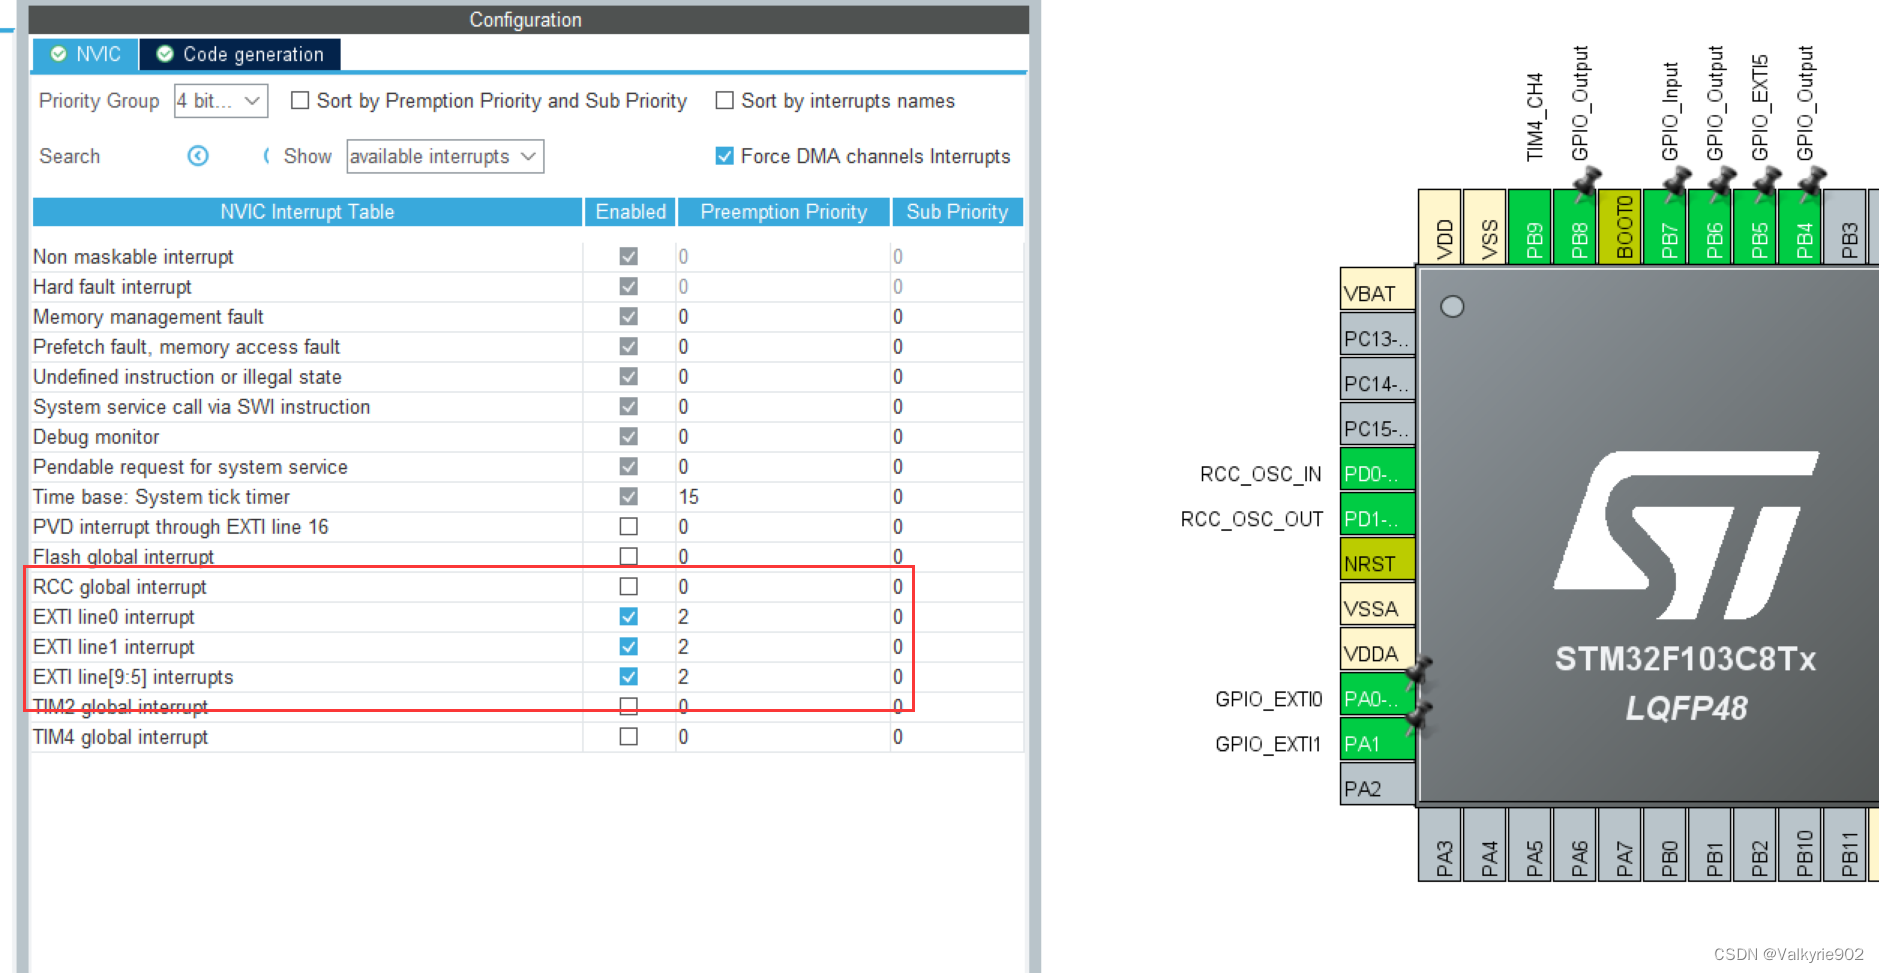1879x973 pixels.
Task: Click the GPIO_EXTI1 signal label
Action: (x=1268, y=744)
